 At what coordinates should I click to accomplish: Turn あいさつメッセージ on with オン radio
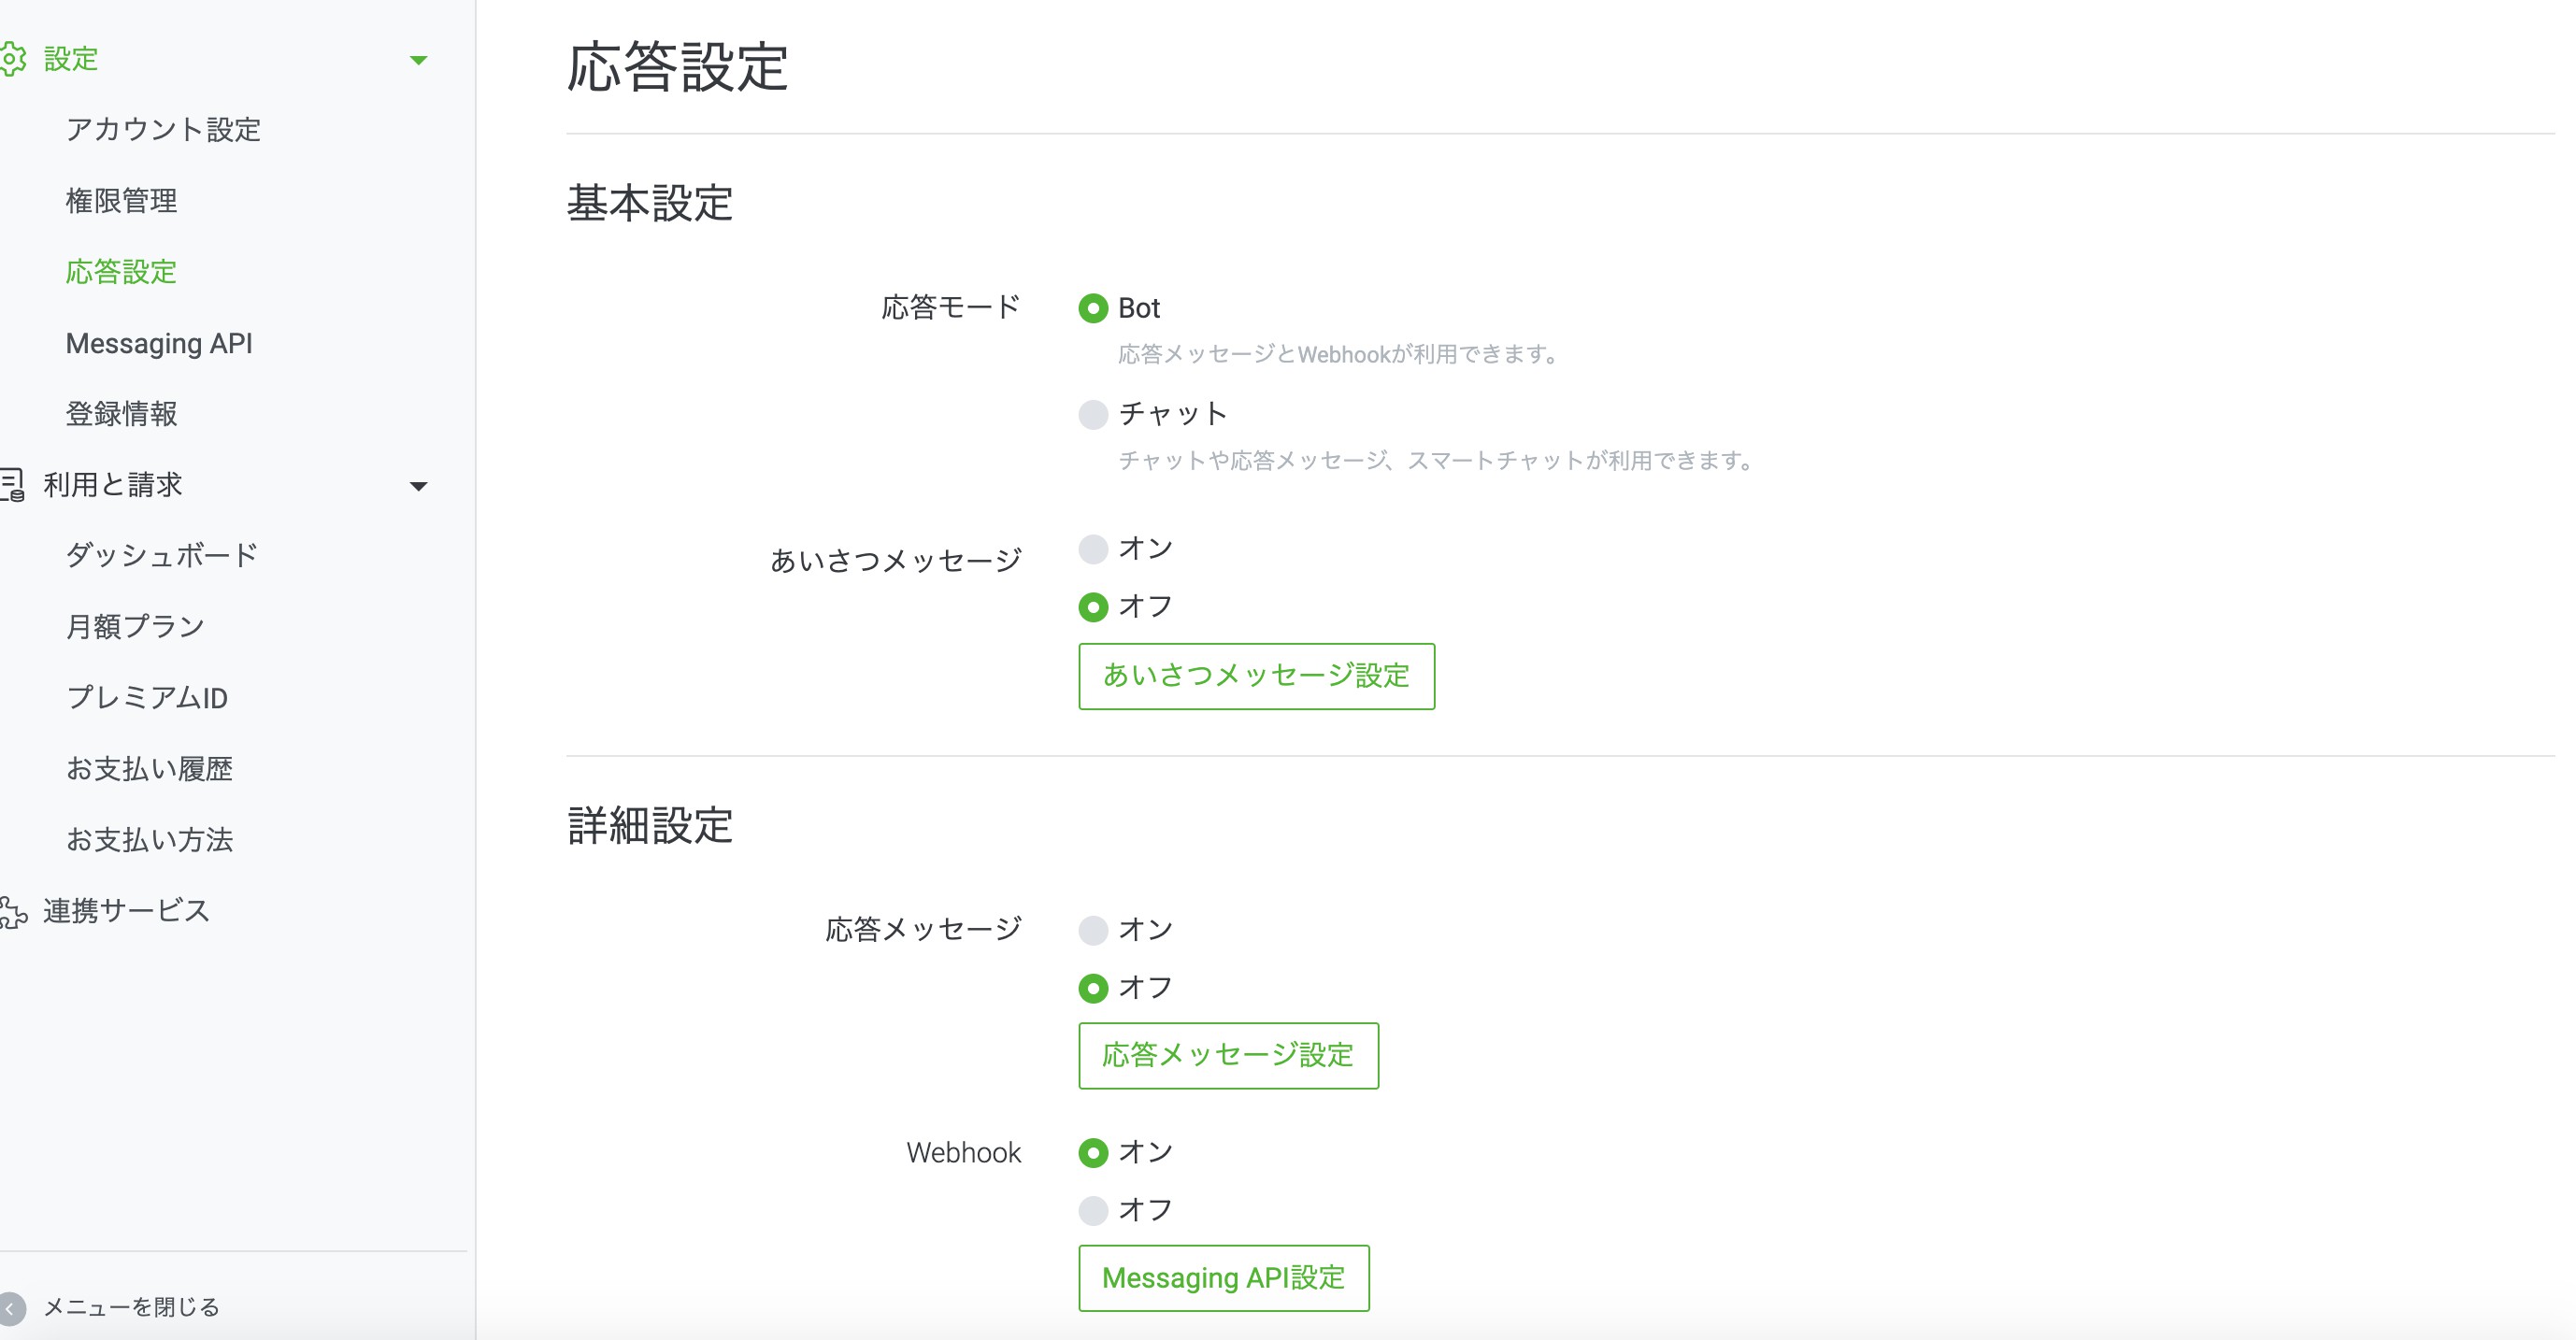pyautogui.click(x=1093, y=549)
